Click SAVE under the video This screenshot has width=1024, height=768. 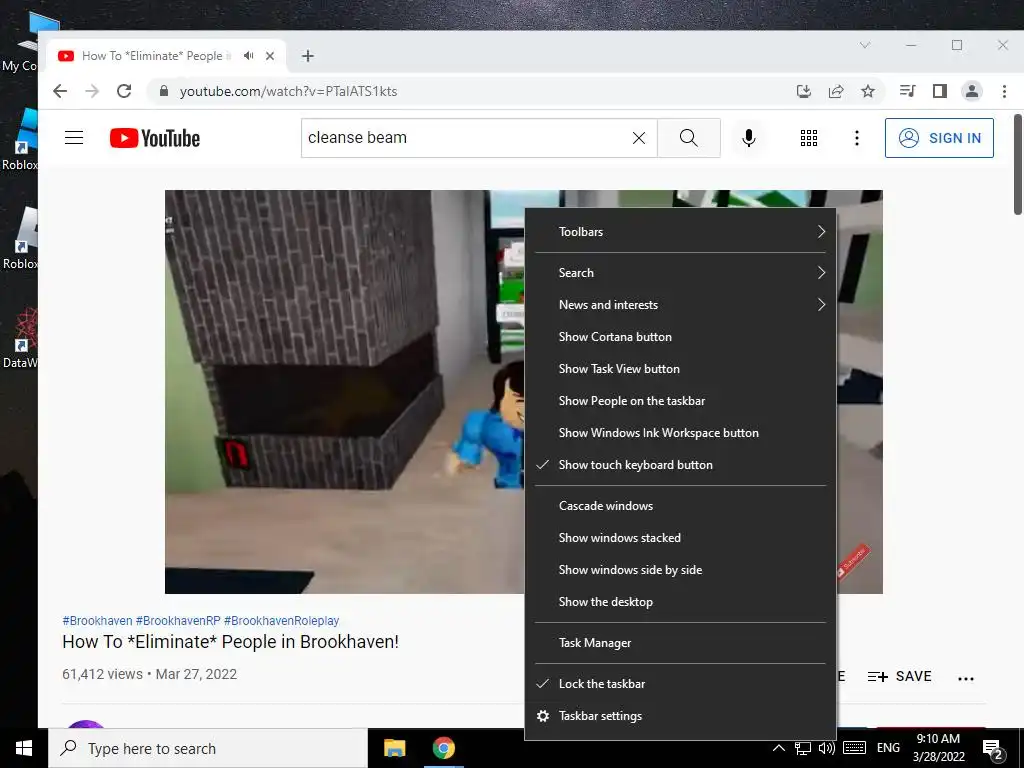tap(899, 677)
